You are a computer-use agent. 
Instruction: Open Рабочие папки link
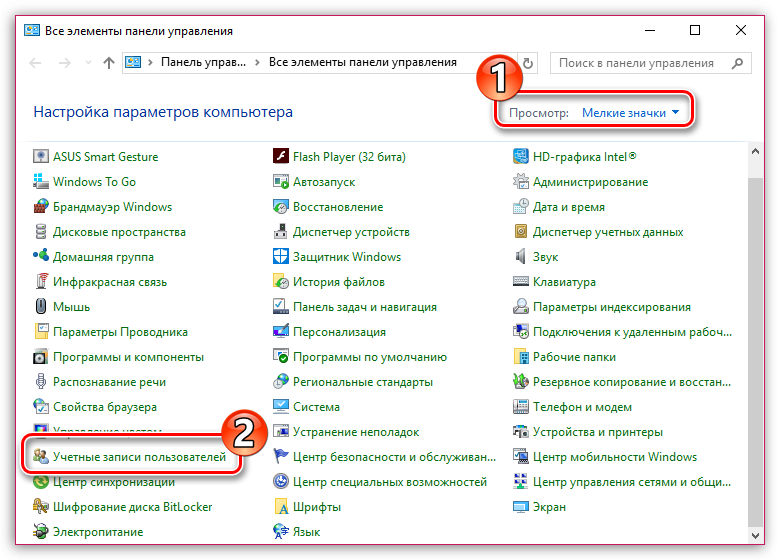point(574,357)
